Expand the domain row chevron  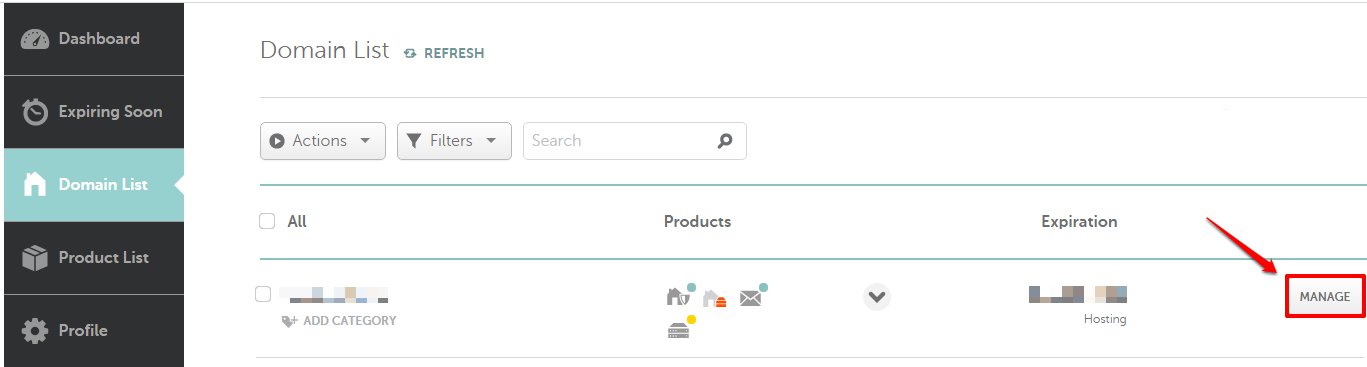(877, 297)
